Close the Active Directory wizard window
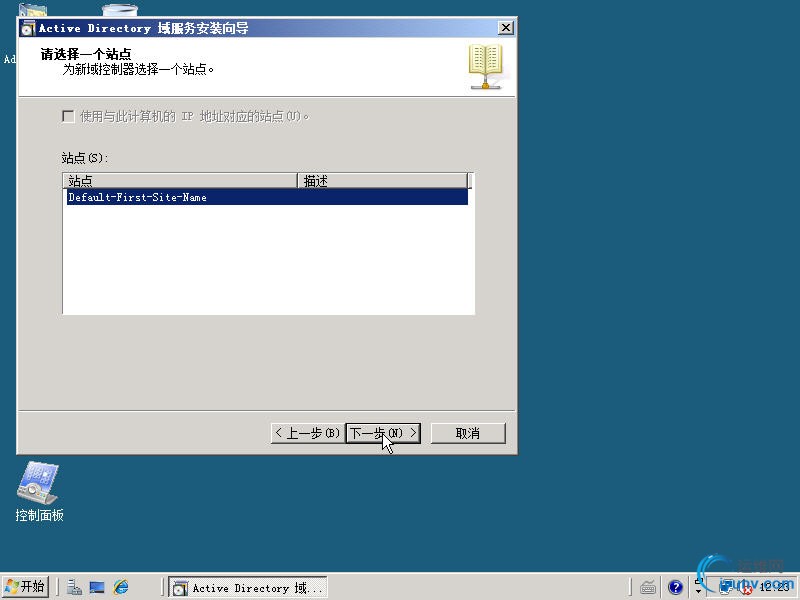The image size is (800, 600). (x=505, y=28)
